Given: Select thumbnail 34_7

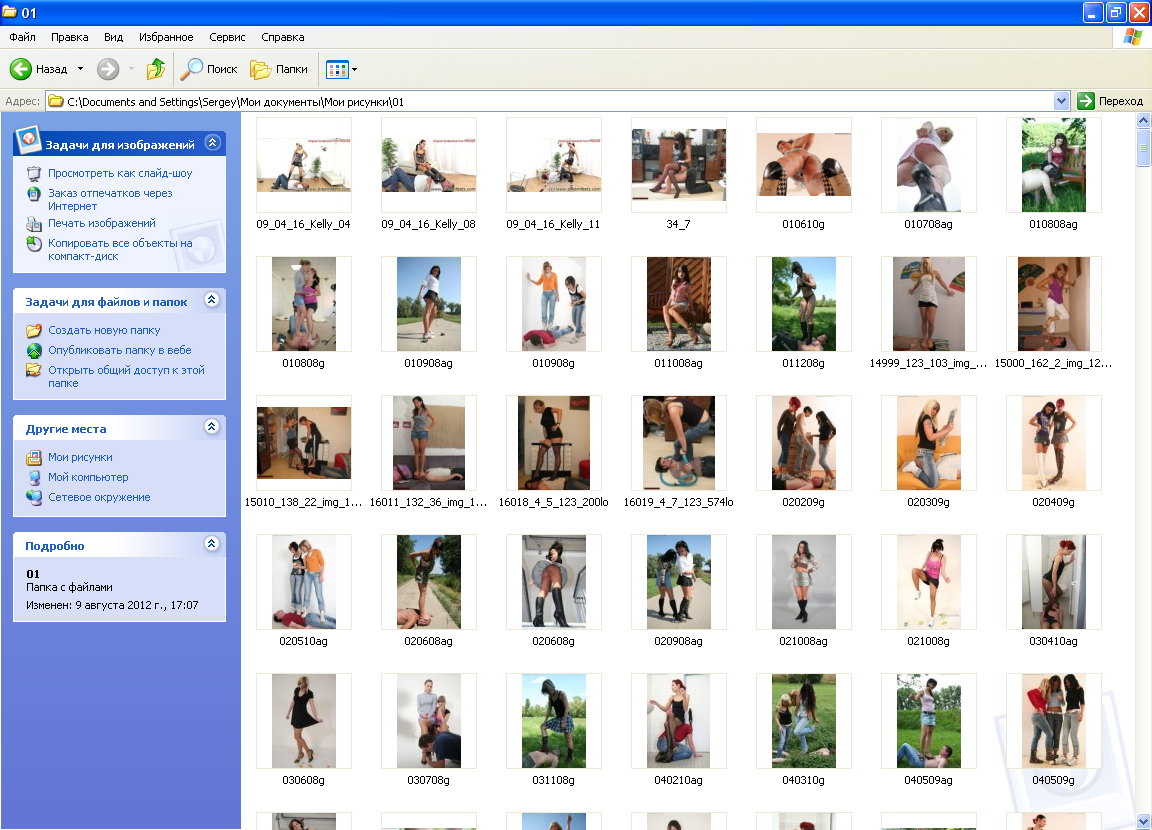Looking at the screenshot, I should click(678, 165).
